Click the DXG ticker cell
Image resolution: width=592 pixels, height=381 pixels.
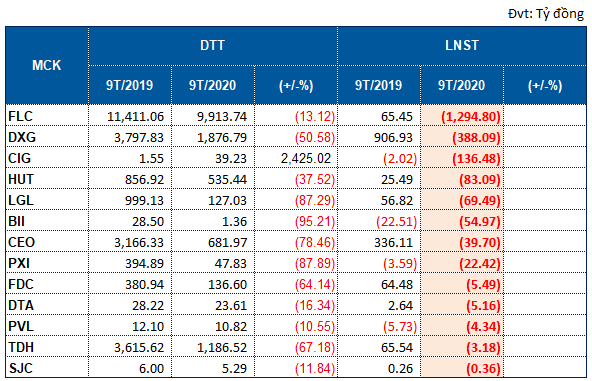[47, 137]
